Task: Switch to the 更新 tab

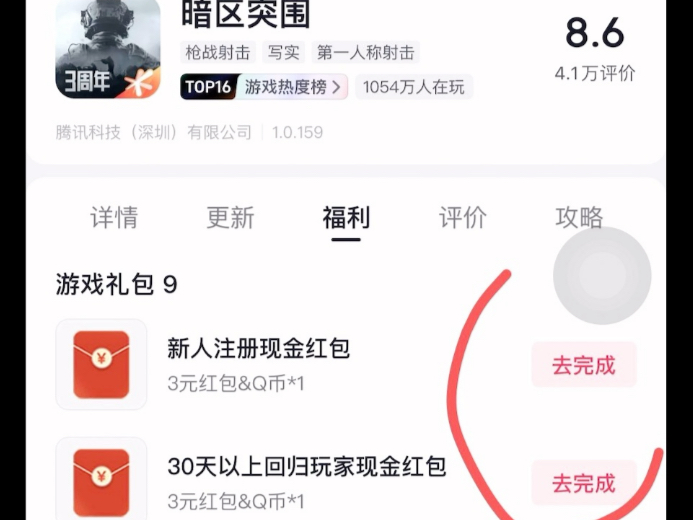Action: [x=230, y=217]
